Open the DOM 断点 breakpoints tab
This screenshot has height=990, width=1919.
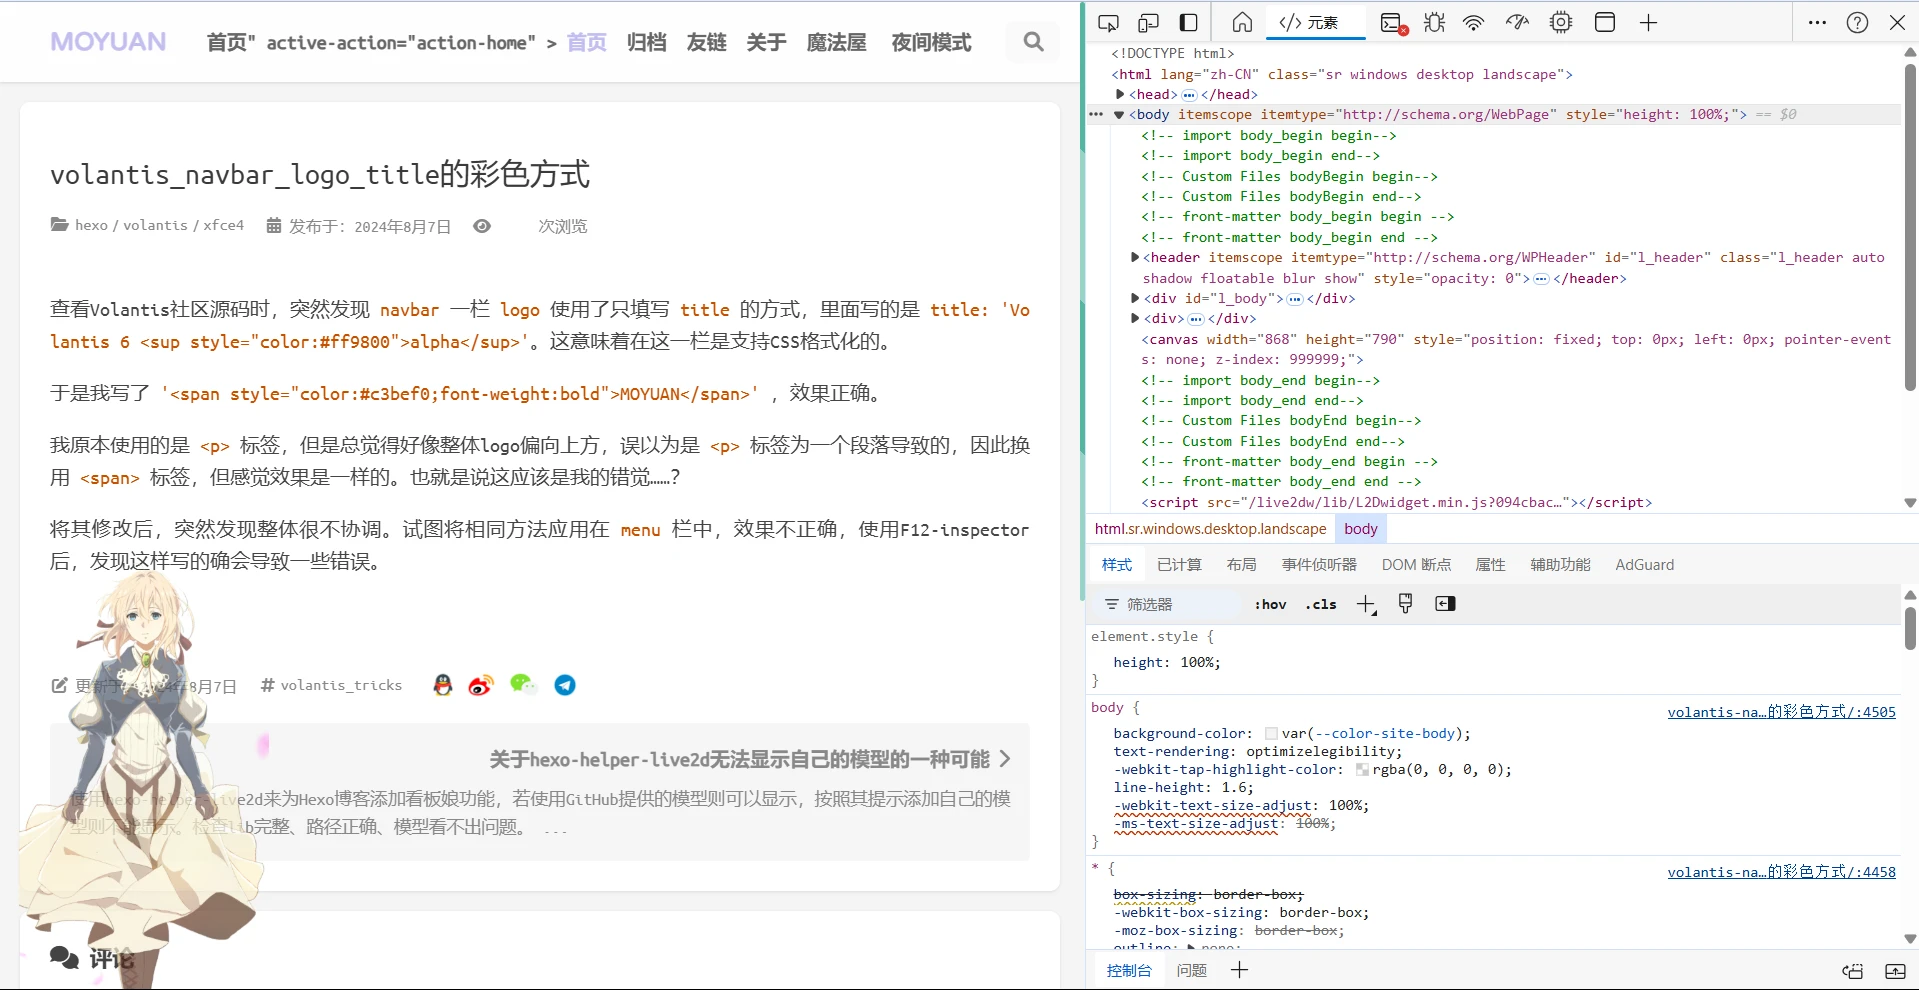(x=1416, y=565)
